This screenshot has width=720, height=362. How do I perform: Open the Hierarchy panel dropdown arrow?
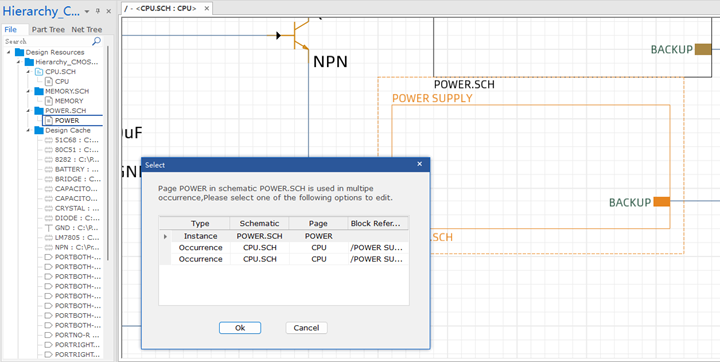click(x=87, y=11)
